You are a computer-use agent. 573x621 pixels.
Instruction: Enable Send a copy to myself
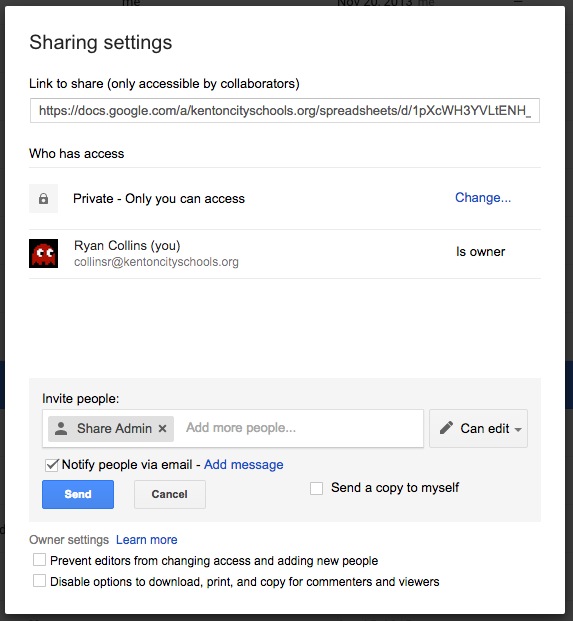pos(316,488)
